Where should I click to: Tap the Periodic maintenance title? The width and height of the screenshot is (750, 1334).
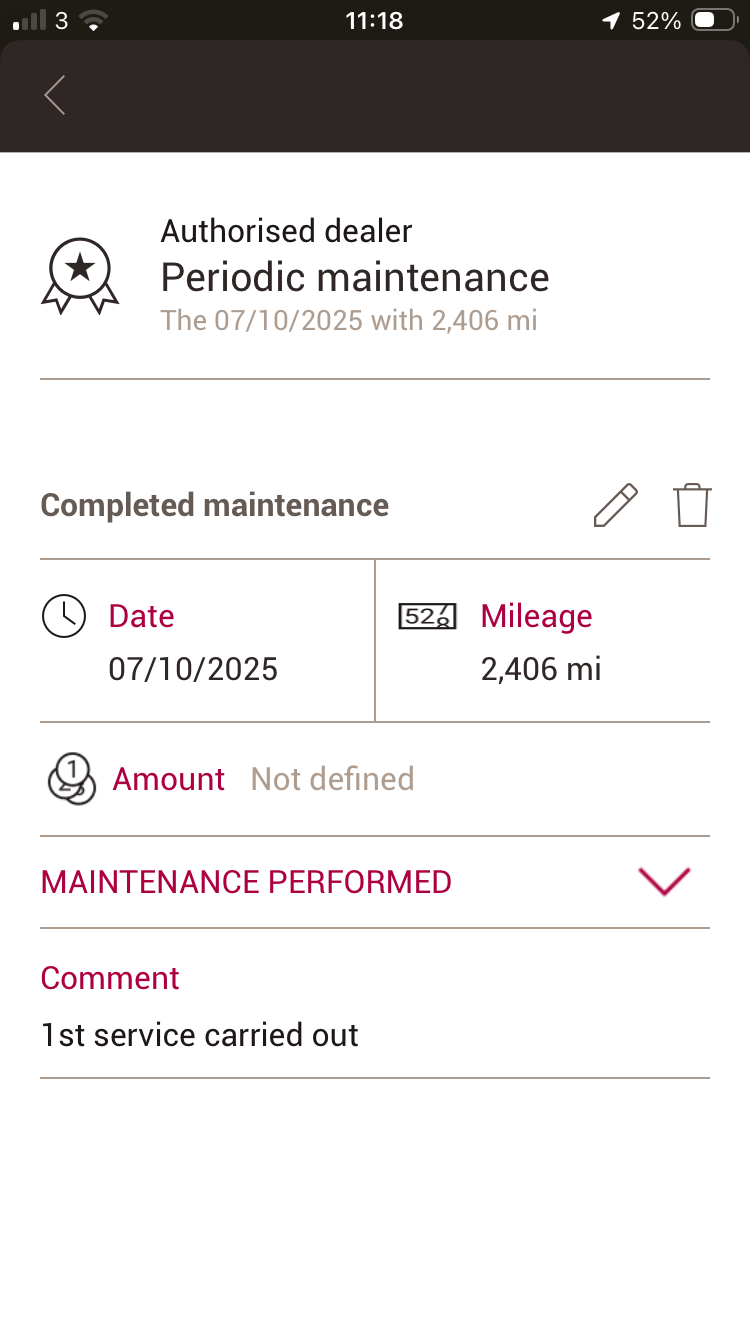(x=355, y=277)
